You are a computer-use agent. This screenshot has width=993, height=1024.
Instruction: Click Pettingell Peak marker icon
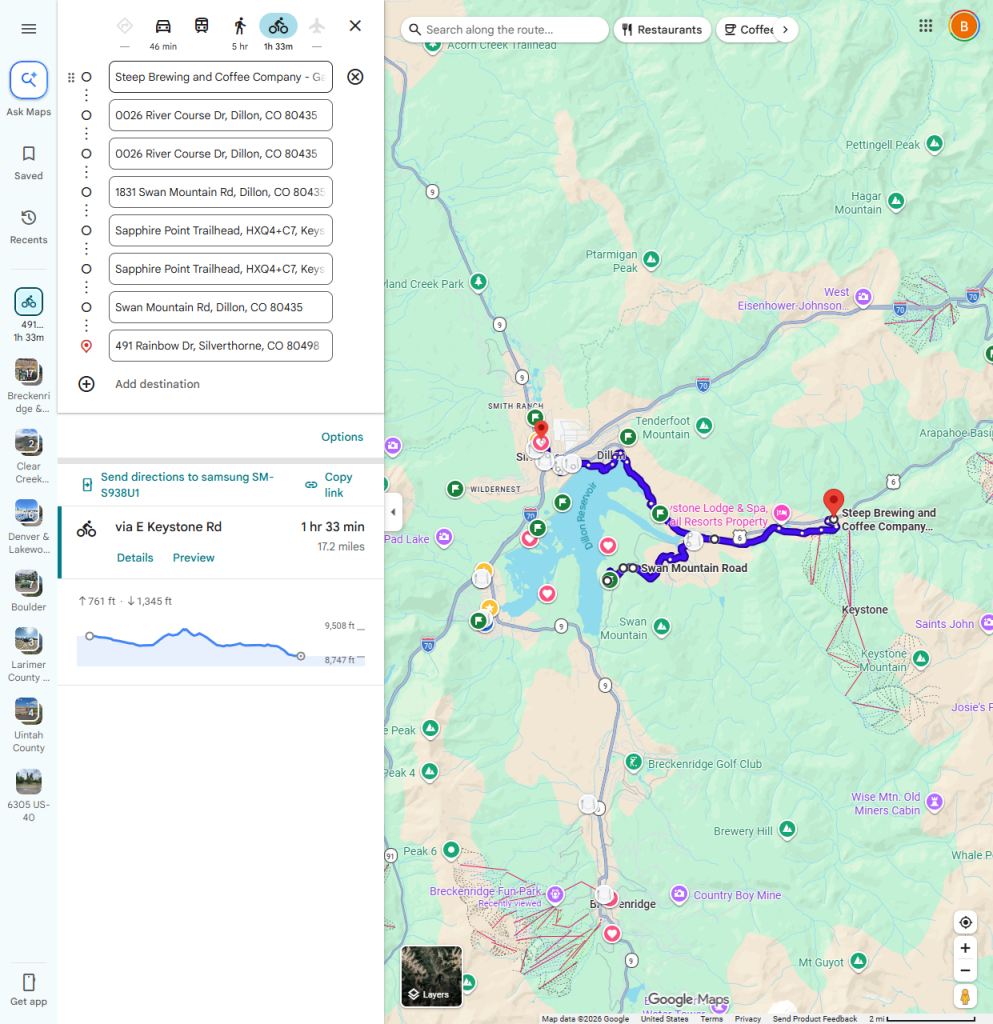[x=935, y=143]
